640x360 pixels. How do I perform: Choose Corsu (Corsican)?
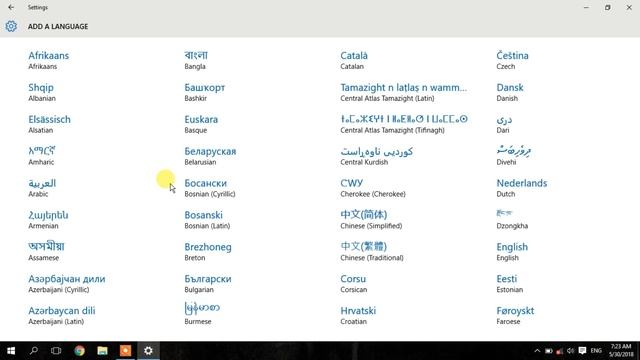click(353, 283)
